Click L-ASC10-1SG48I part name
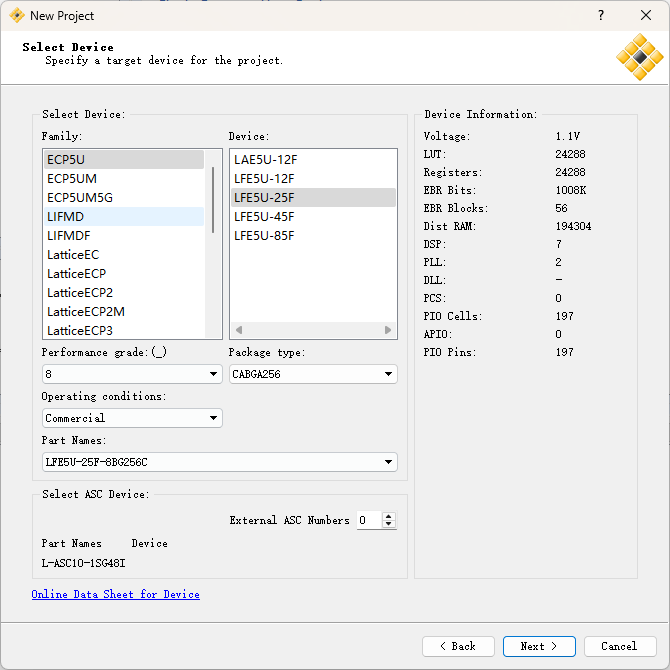670x670 pixels. [83, 563]
